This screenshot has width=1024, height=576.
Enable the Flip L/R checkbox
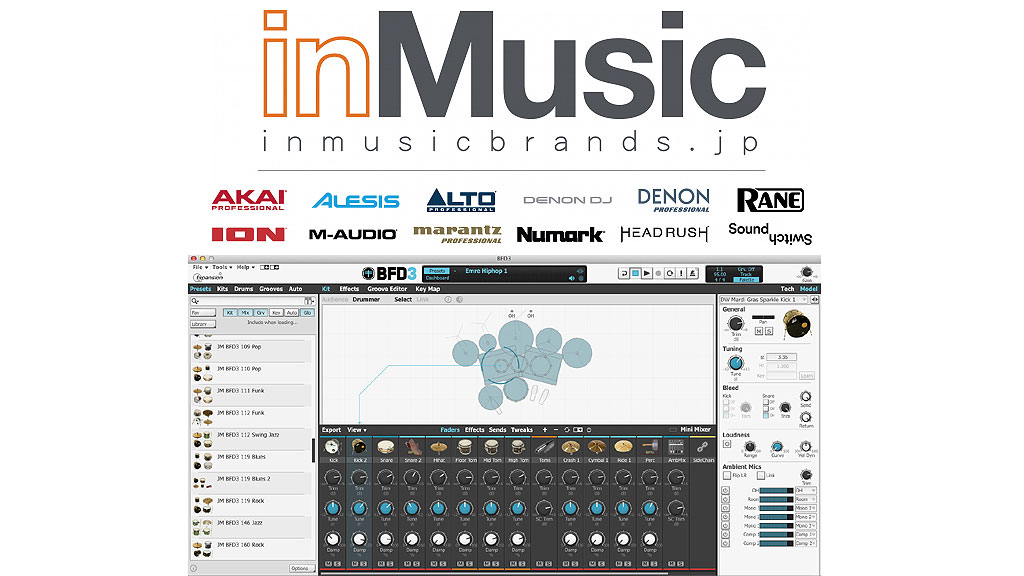coord(727,475)
